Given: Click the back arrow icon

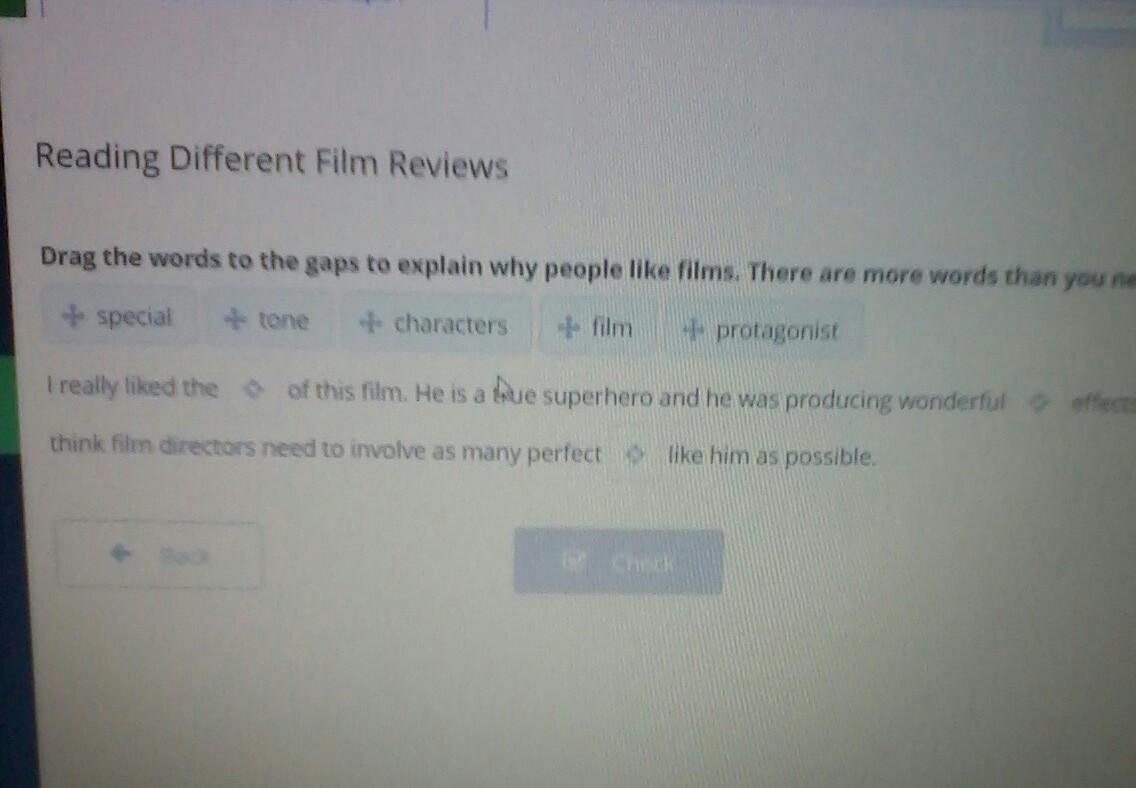Looking at the screenshot, I should [x=121, y=554].
